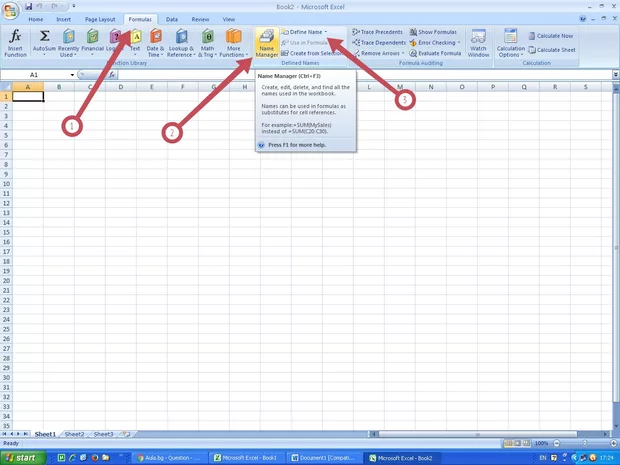Click the Insert Worksheet tab icon
620x465 pixels.
pyautogui.click(x=127, y=434)
